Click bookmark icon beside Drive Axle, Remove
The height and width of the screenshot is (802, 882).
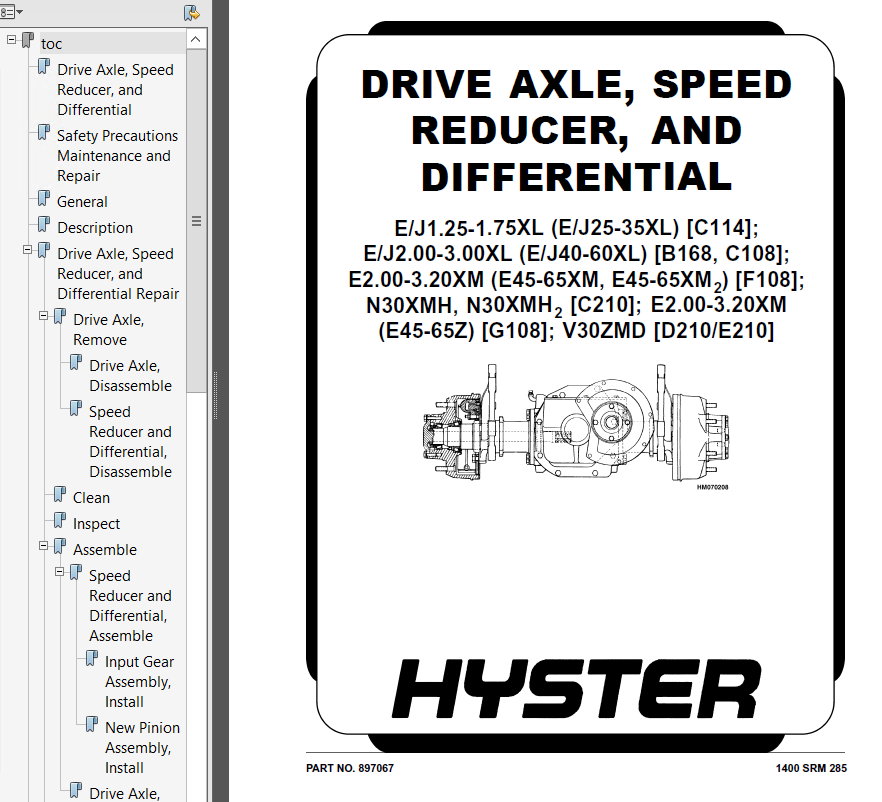60,316
